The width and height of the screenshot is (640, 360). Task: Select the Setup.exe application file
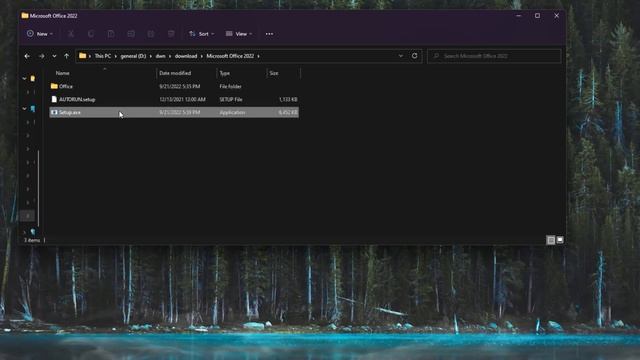point(174,112)
